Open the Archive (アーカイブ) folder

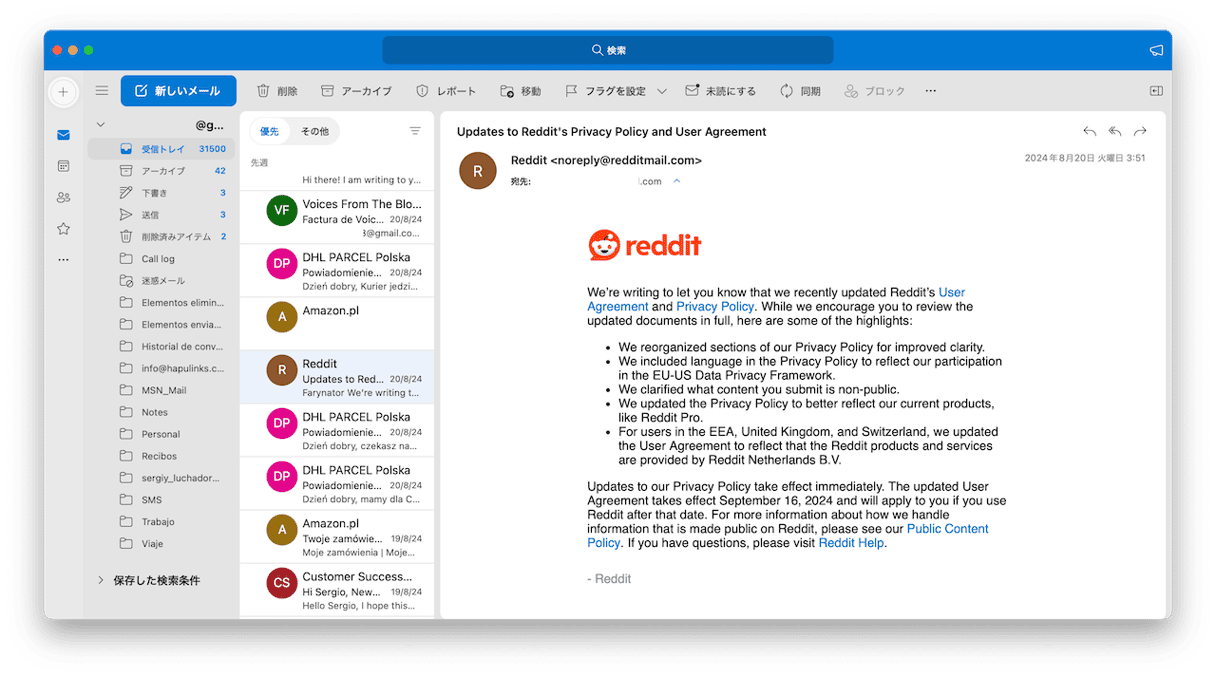point(162,171)
